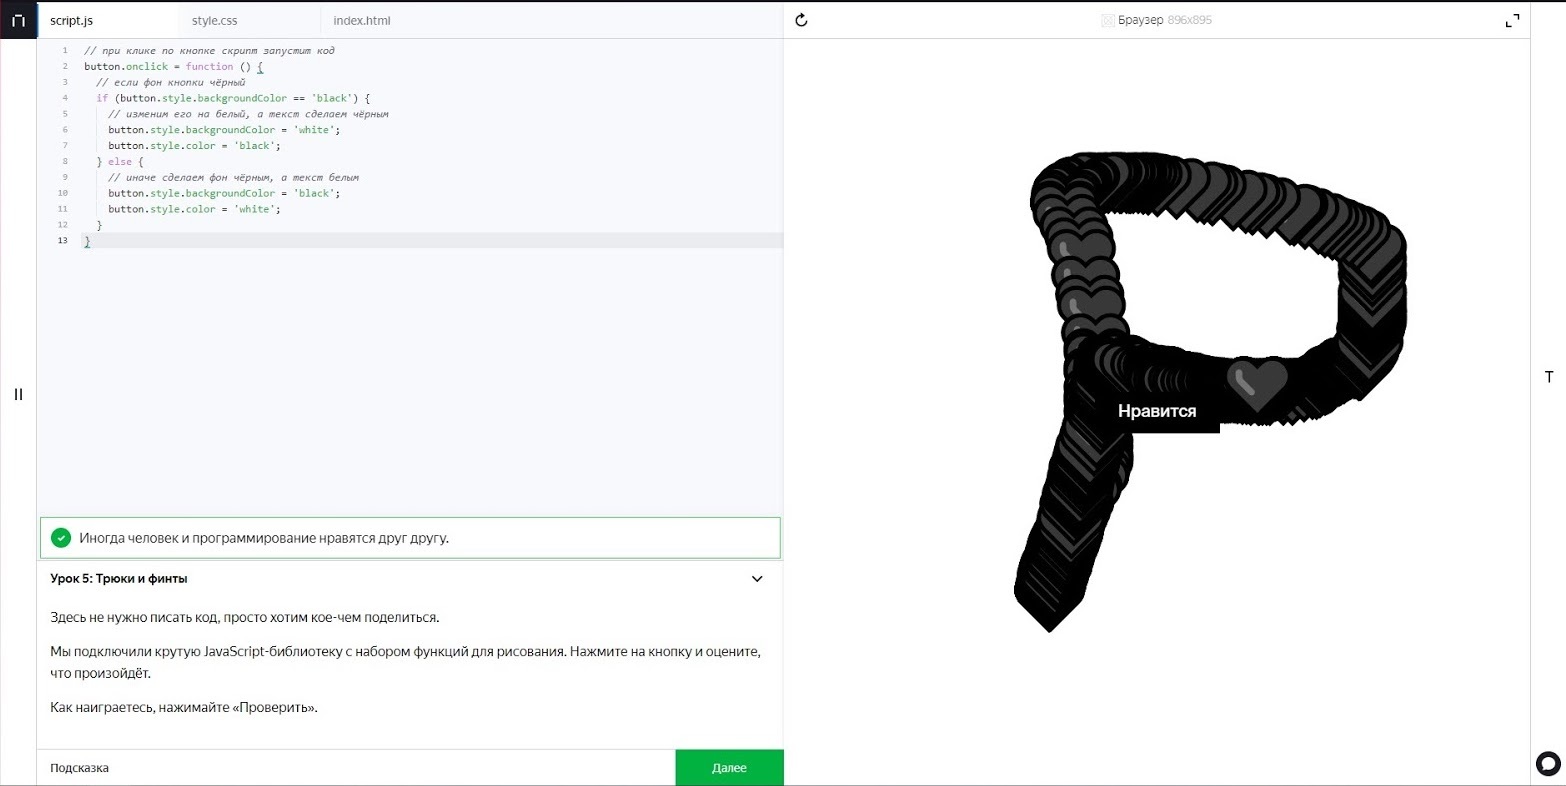Viewport: 1566px width, 786px height.
Task: Click the T icon on the right sidebar
Action: click(1549, 377)
